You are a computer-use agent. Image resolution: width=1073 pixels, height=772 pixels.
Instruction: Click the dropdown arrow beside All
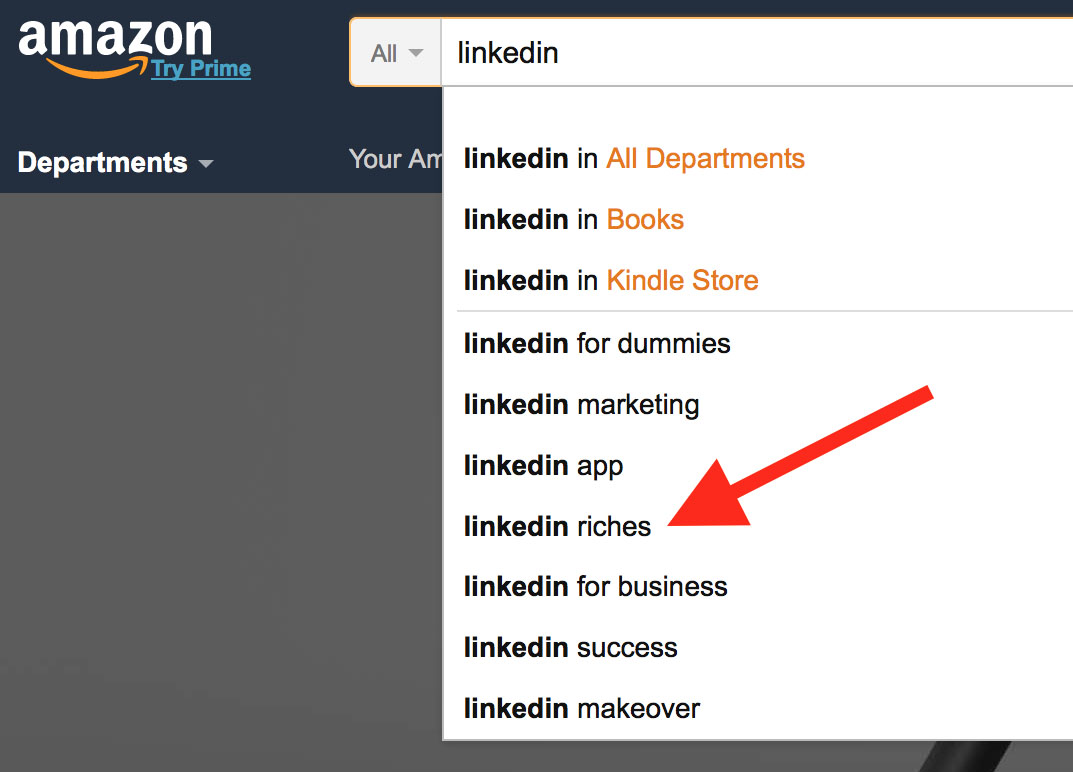[415, 53]
